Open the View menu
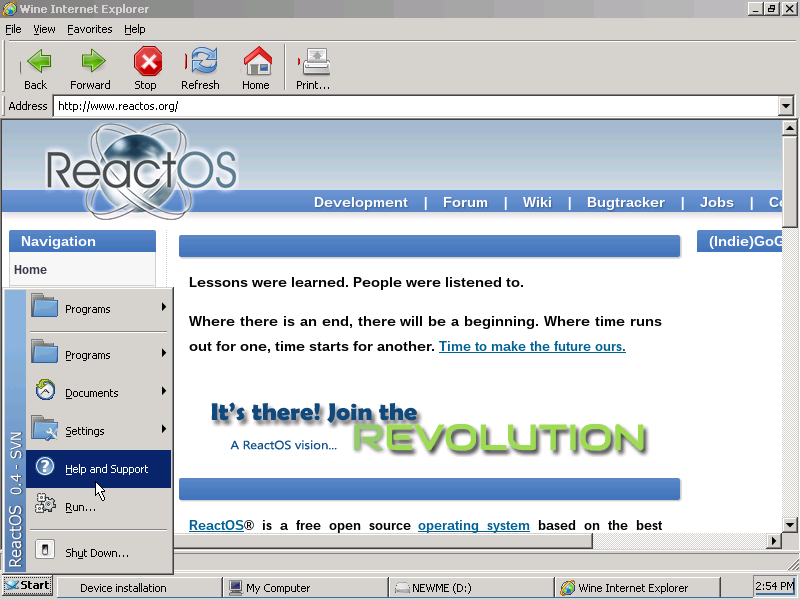 44,30
